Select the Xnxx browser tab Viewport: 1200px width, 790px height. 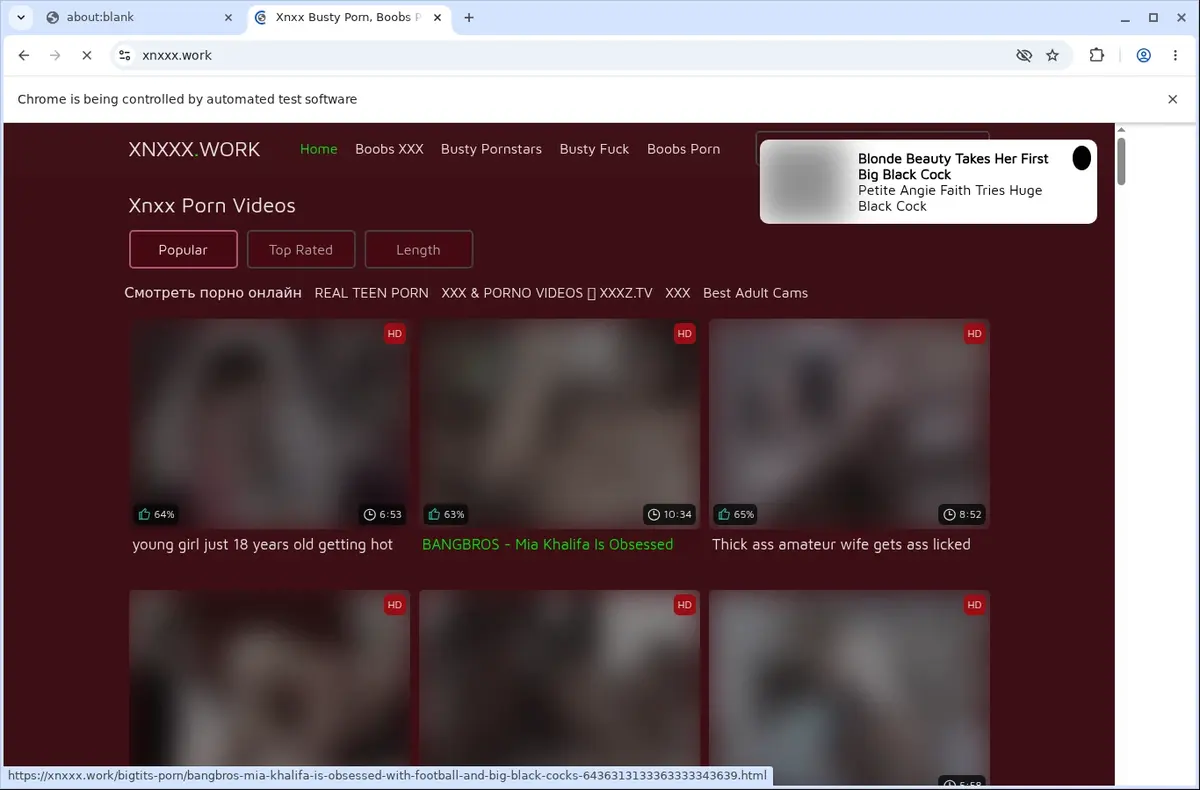(x=349, y=17)
